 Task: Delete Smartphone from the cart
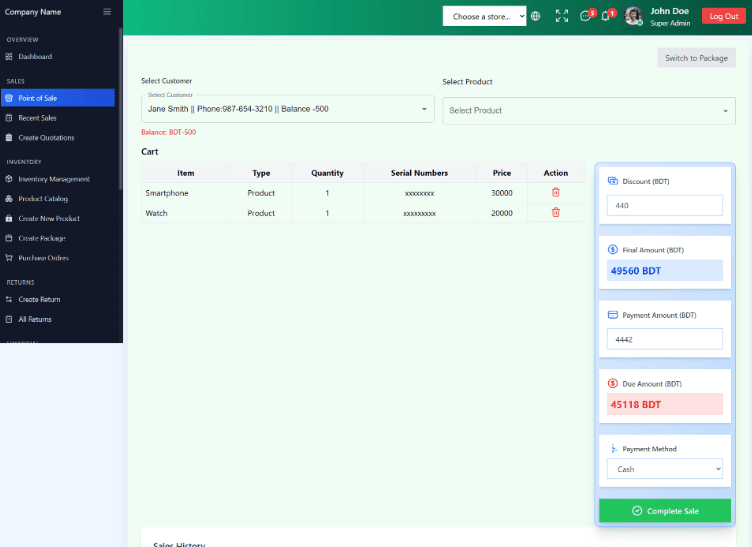[x=556, y=192]
